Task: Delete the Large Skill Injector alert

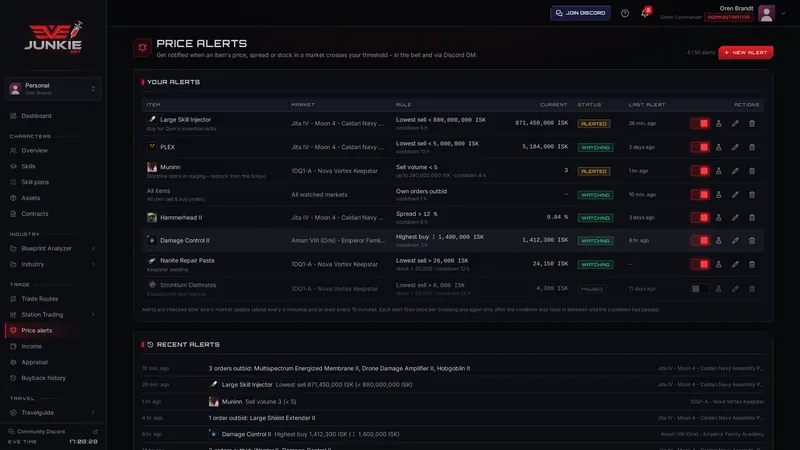Action: tap(752, 123)
